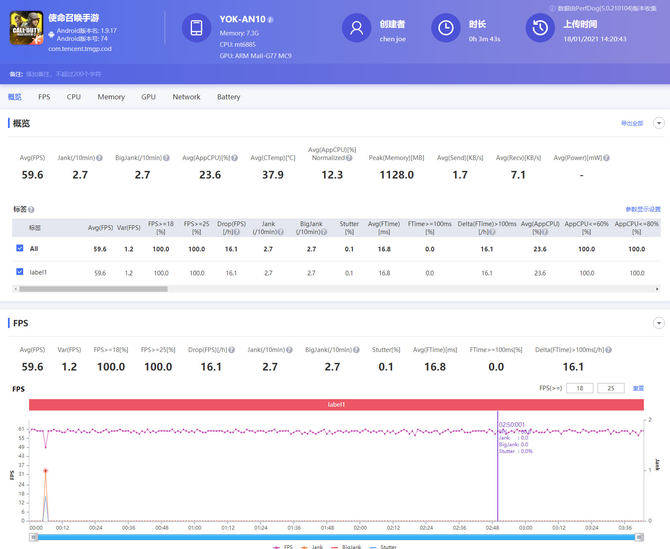The height and width of the screenshot is (549, 670).
Task: Uncheck the label1 row checkbox
Action: coord(20,271)
